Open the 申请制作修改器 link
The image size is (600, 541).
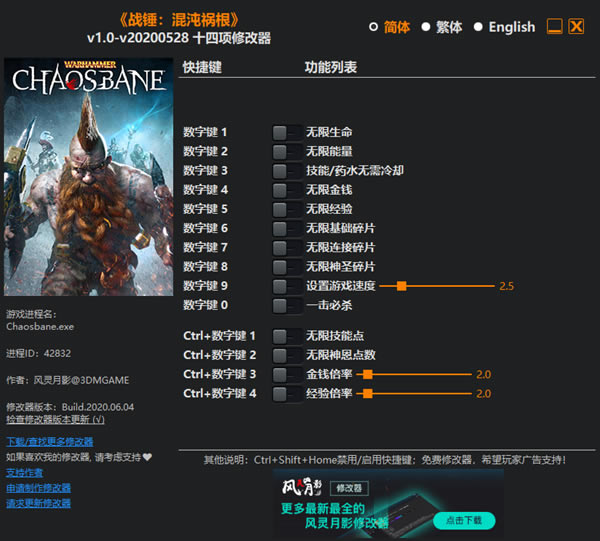click(x=38, y=488)
